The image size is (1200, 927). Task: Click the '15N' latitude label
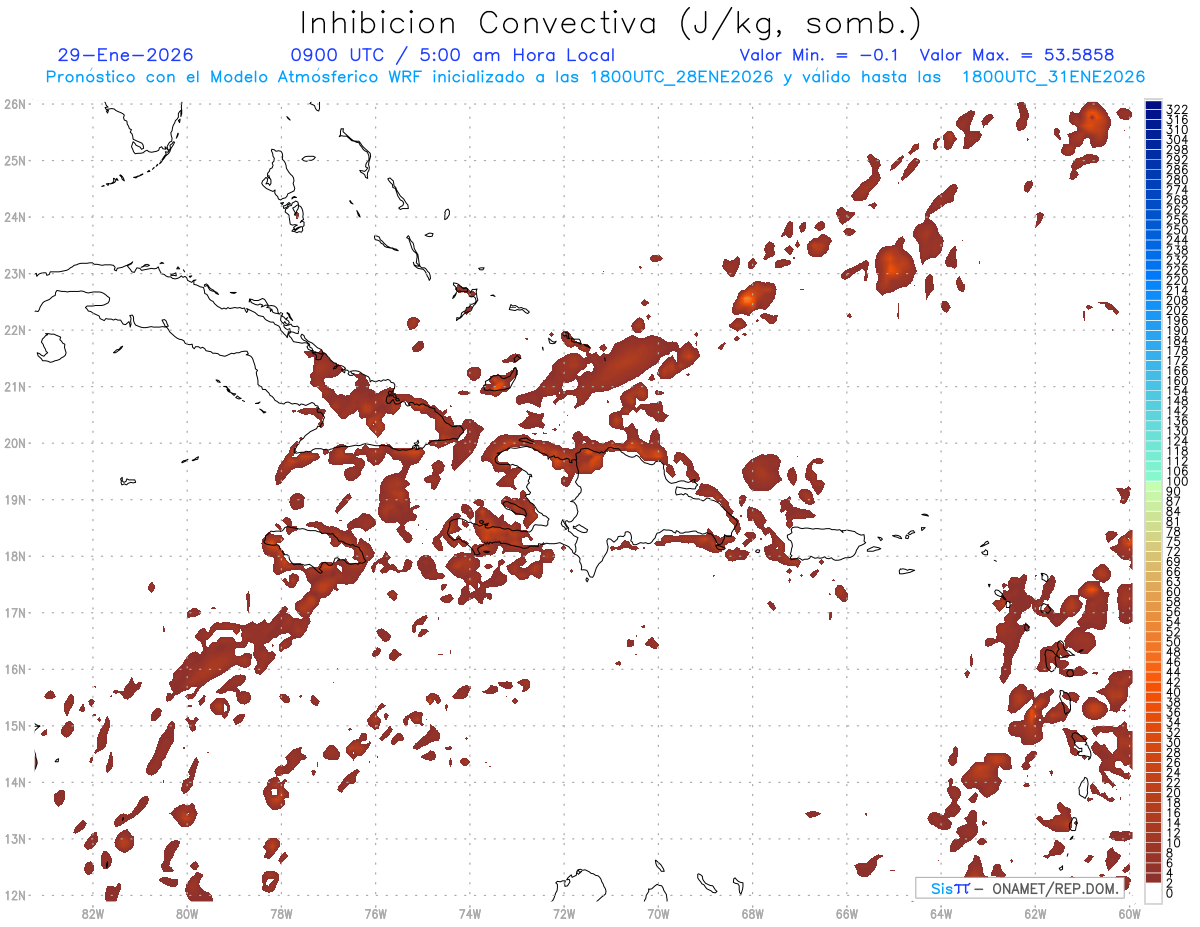[x=14, y=725]
